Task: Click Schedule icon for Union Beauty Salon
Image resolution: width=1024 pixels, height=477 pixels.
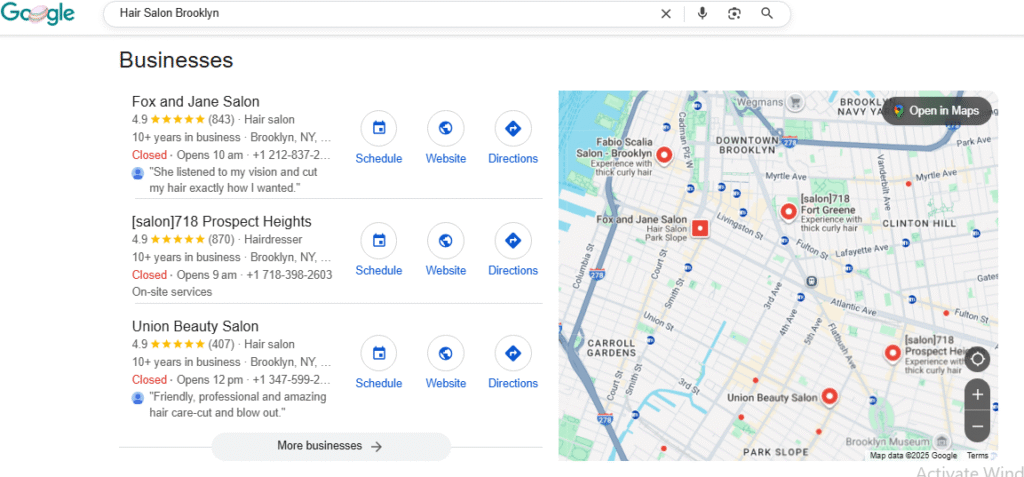Action: tap(379, 354)
